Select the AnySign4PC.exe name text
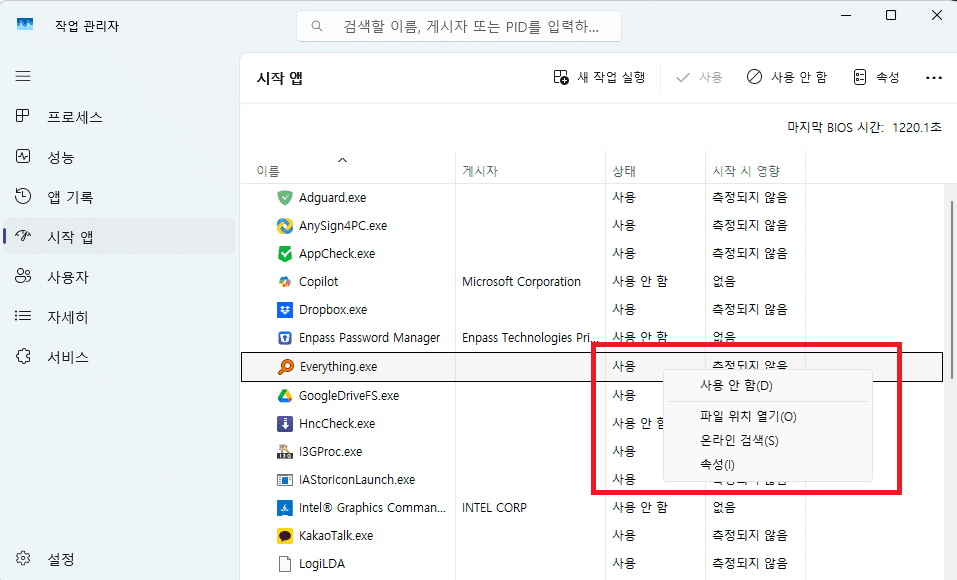The height and width of the screenshot is (580, 957). [343, 226]
